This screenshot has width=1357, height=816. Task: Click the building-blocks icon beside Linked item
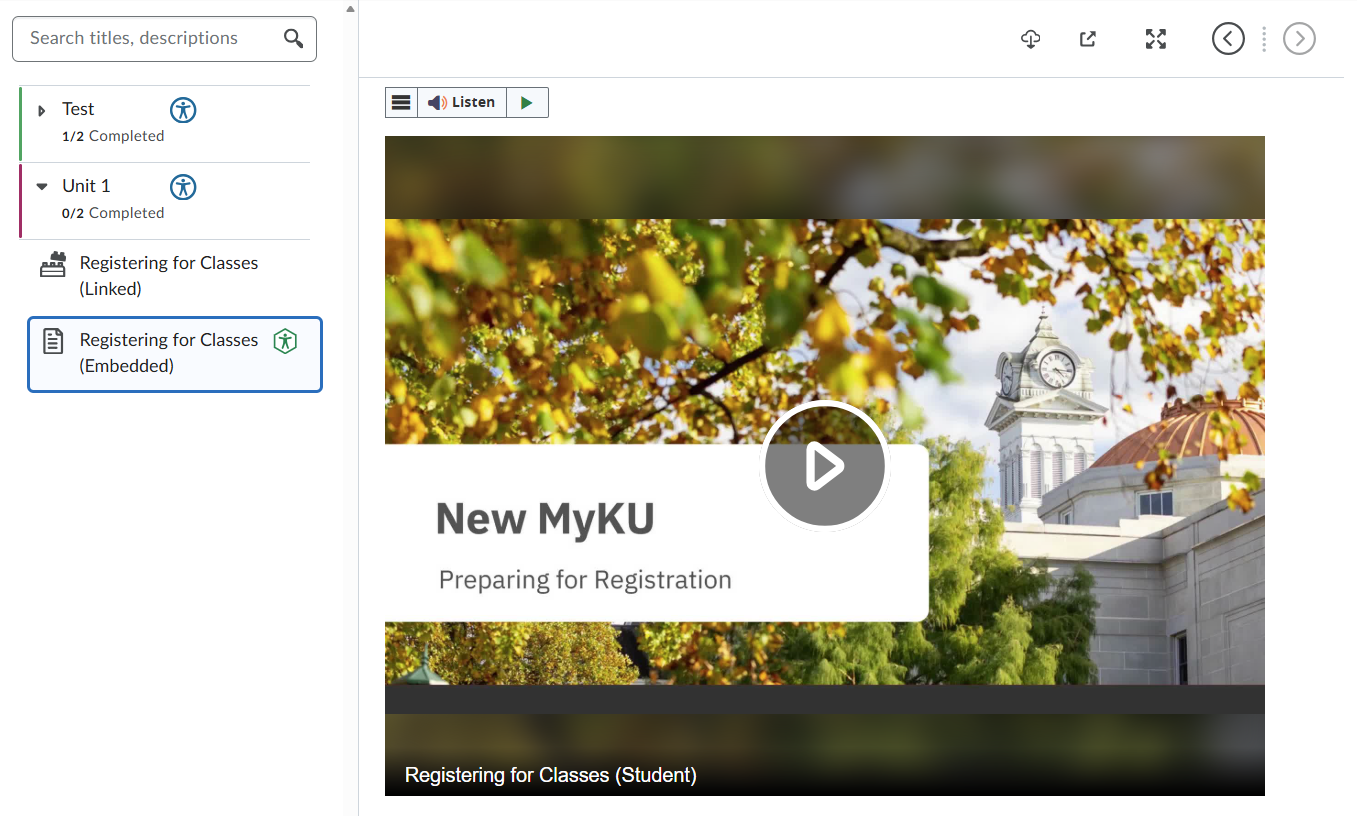(x=53, y=264)
